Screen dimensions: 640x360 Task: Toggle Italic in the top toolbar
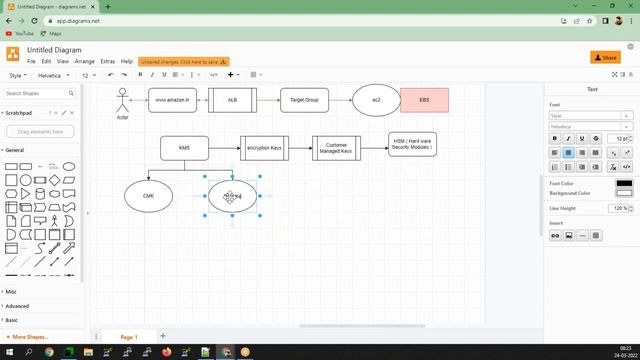click(x=152, y=75)
